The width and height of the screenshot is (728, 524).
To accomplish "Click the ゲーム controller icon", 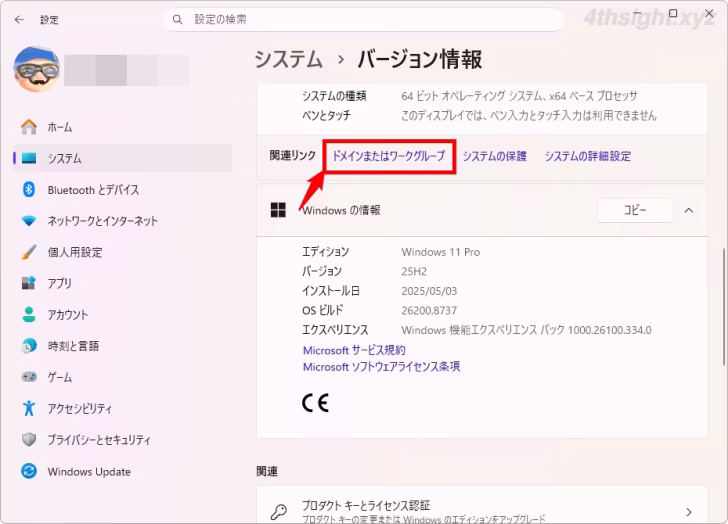I will [29, 377].
